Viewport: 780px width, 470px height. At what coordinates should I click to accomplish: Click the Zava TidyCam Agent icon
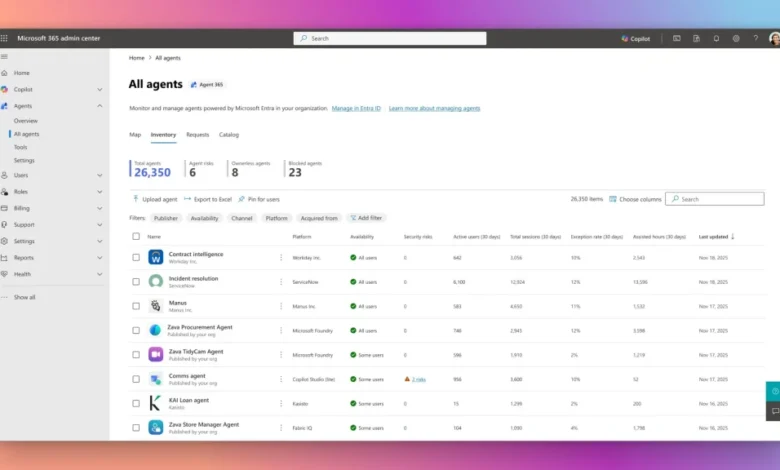[x=156, y=354]
